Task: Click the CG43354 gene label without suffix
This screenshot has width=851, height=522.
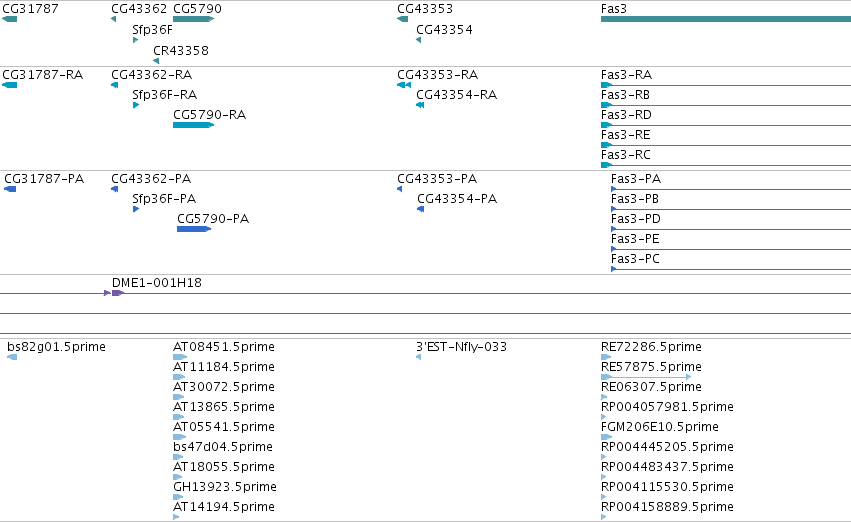Action: [x=444, y=30]
